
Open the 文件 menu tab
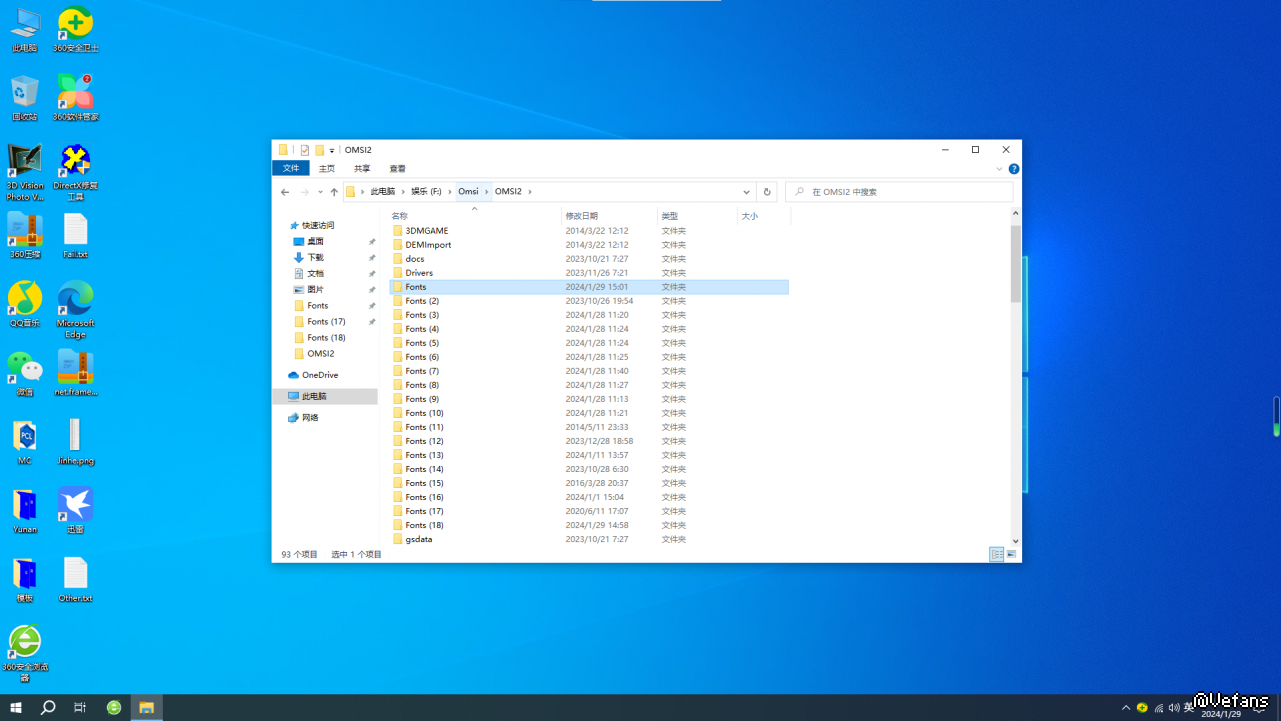coord(291,168)
